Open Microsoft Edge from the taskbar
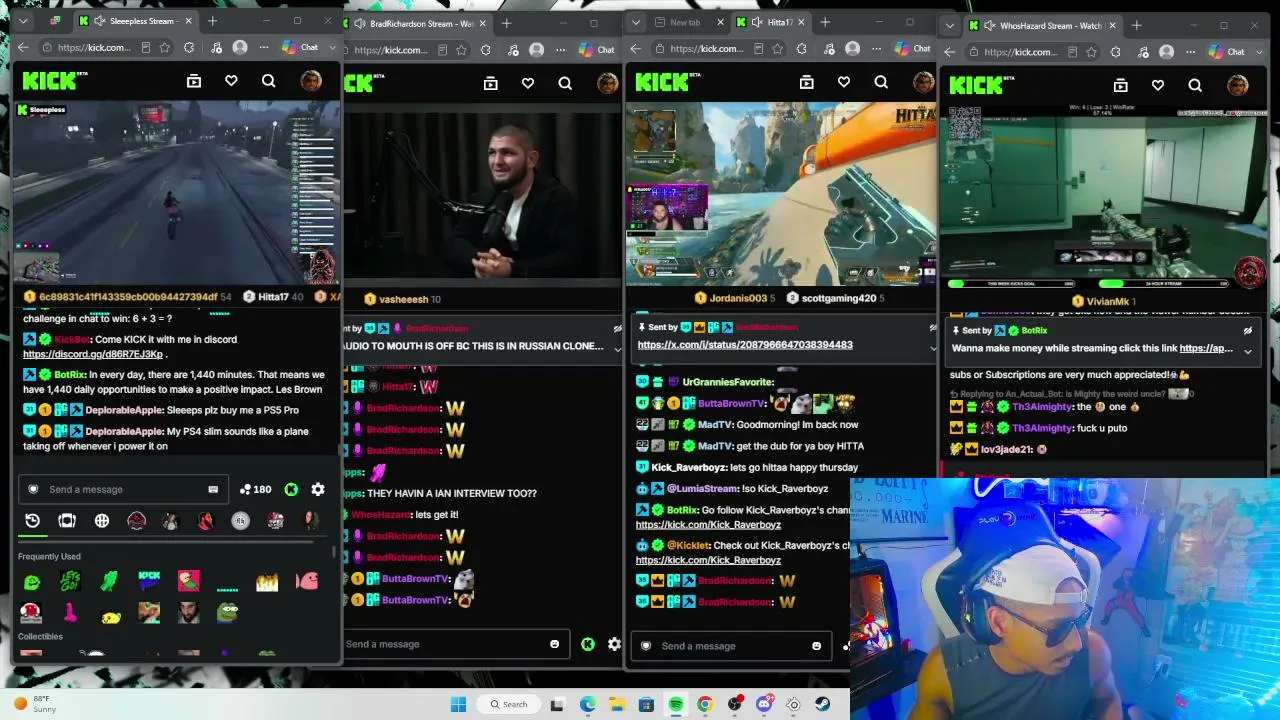The height and width of the screenshot is (720, 1280). tap(587, 704)
